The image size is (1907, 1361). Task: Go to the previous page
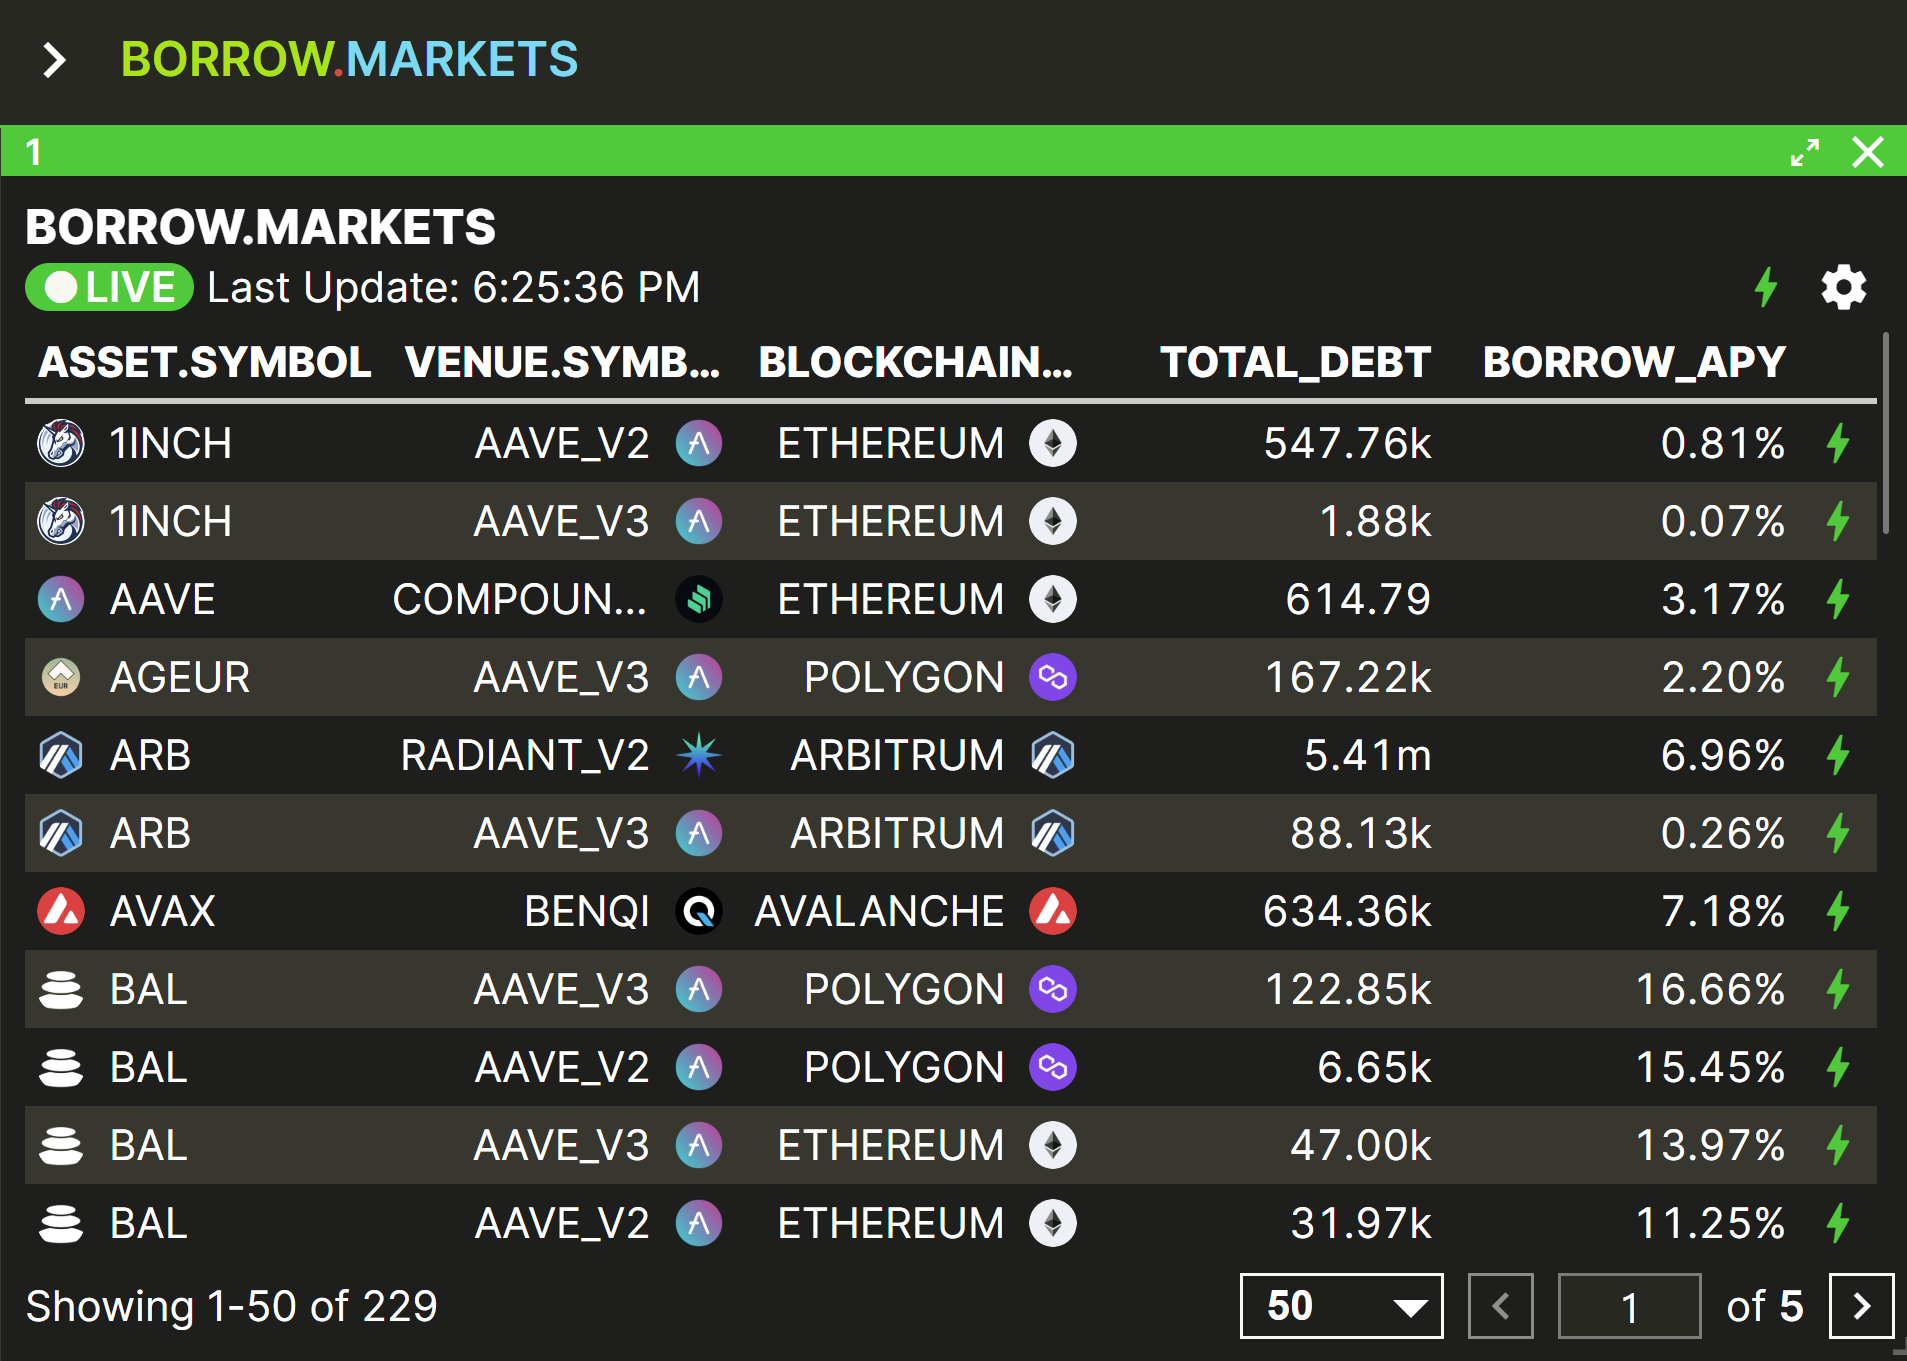coord(1500,1306)
